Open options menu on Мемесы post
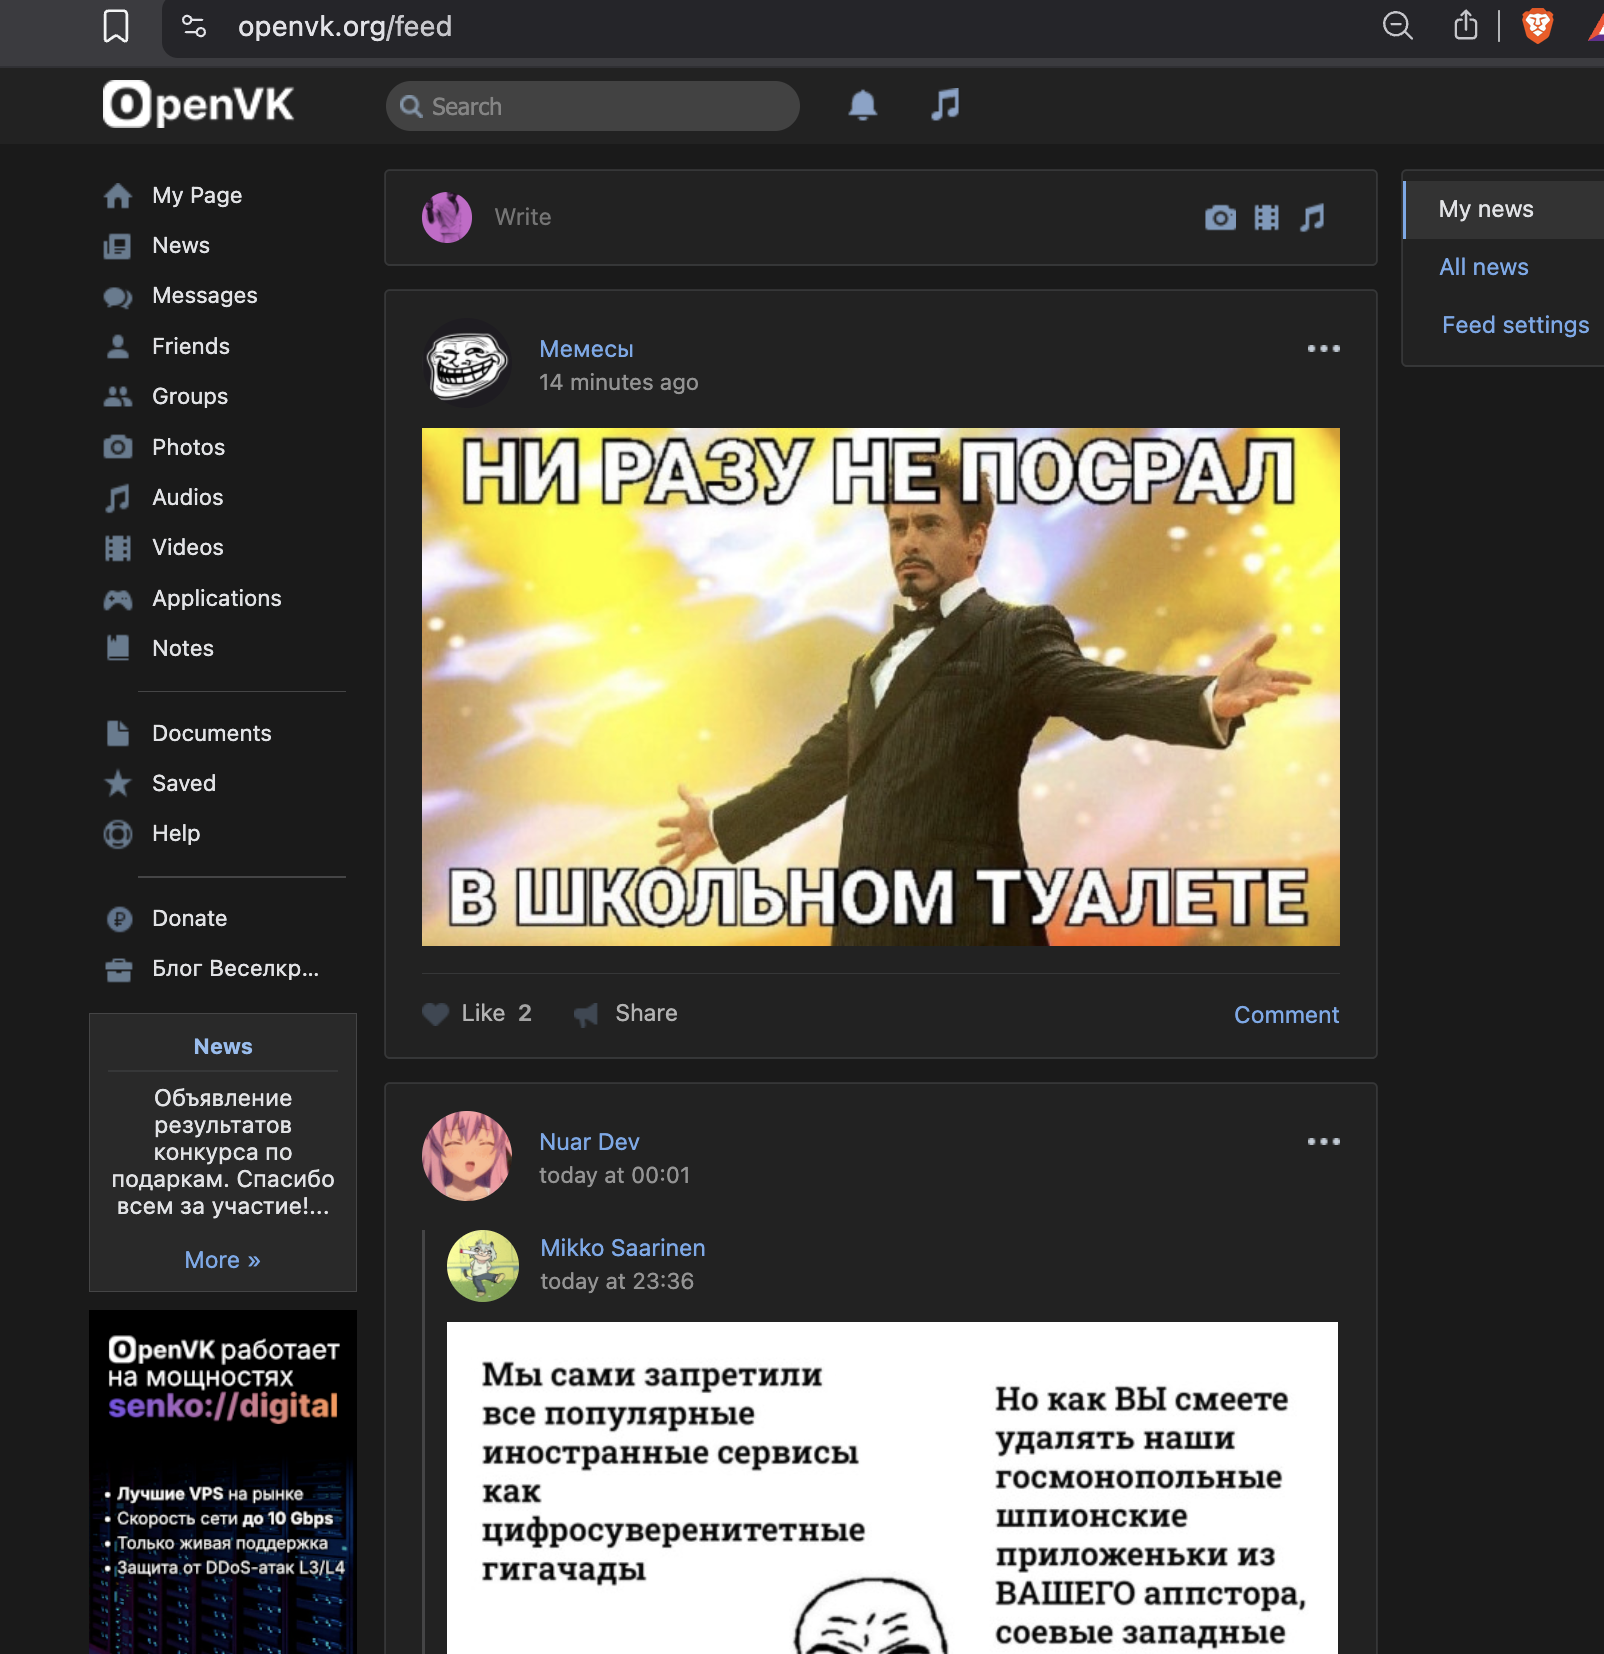The image size is (1604, 1654). point(1323,349)
